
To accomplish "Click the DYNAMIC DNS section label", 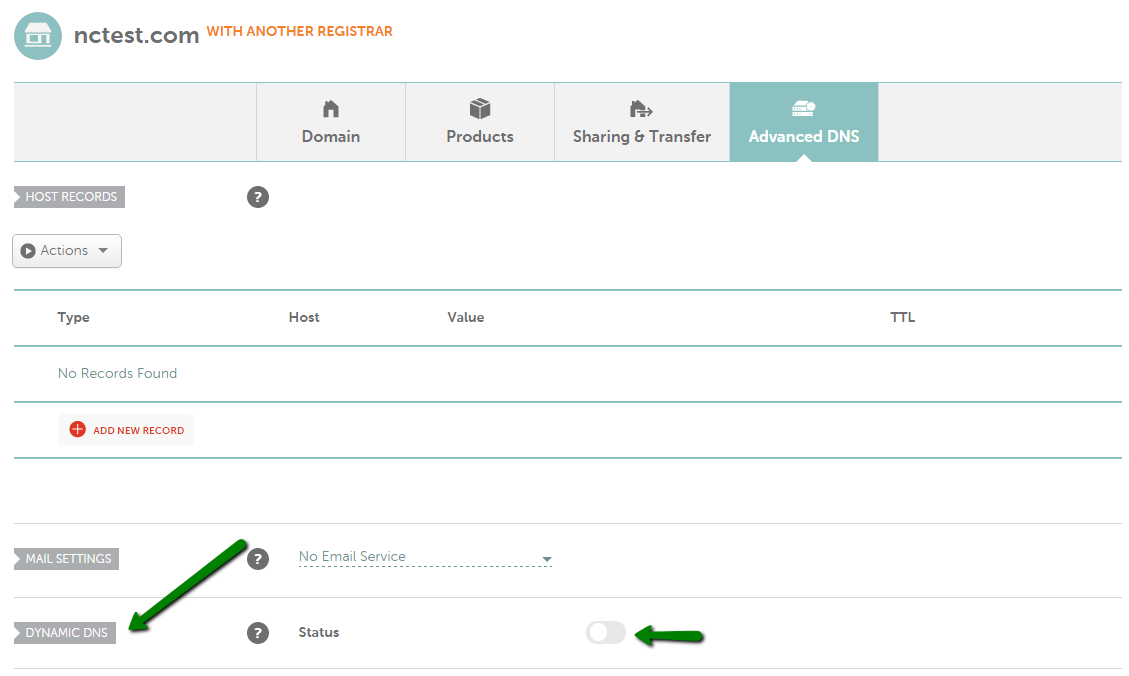I will click(x=65, y=633).
